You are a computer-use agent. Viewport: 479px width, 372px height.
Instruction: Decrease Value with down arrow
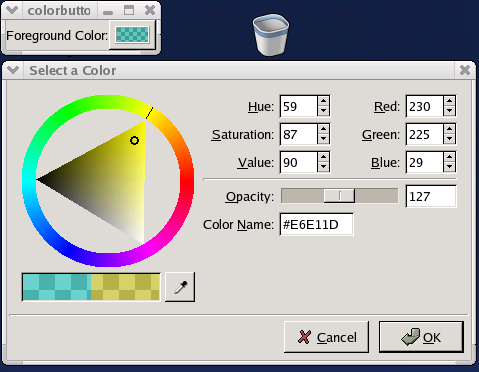click(323, 167)
